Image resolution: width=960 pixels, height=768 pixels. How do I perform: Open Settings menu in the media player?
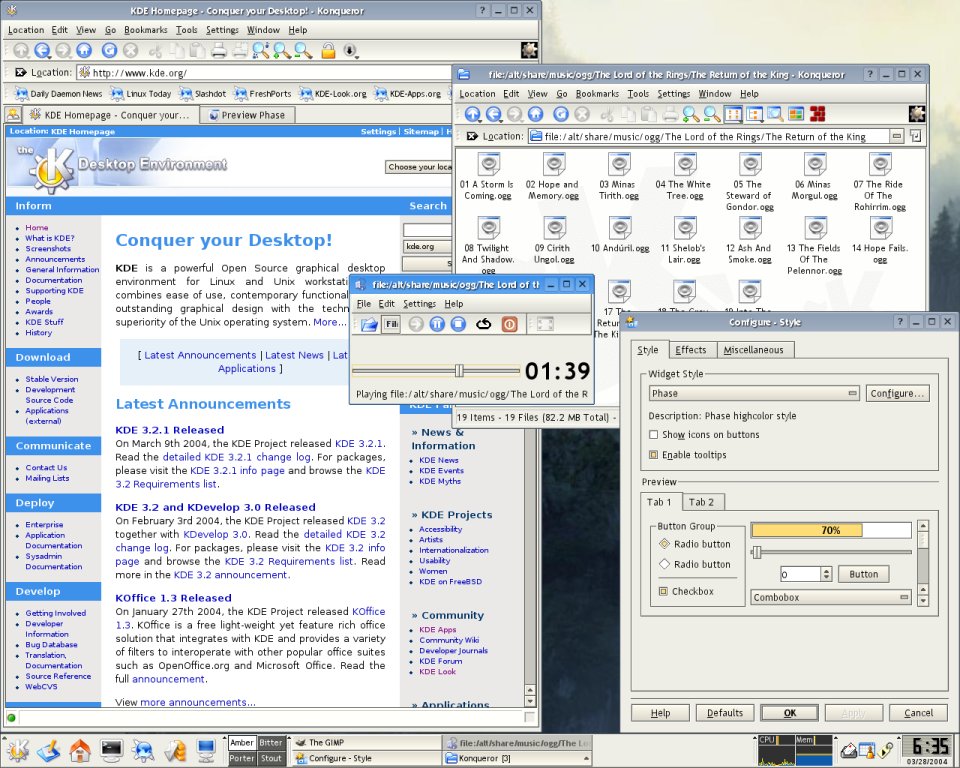(419, 304)
